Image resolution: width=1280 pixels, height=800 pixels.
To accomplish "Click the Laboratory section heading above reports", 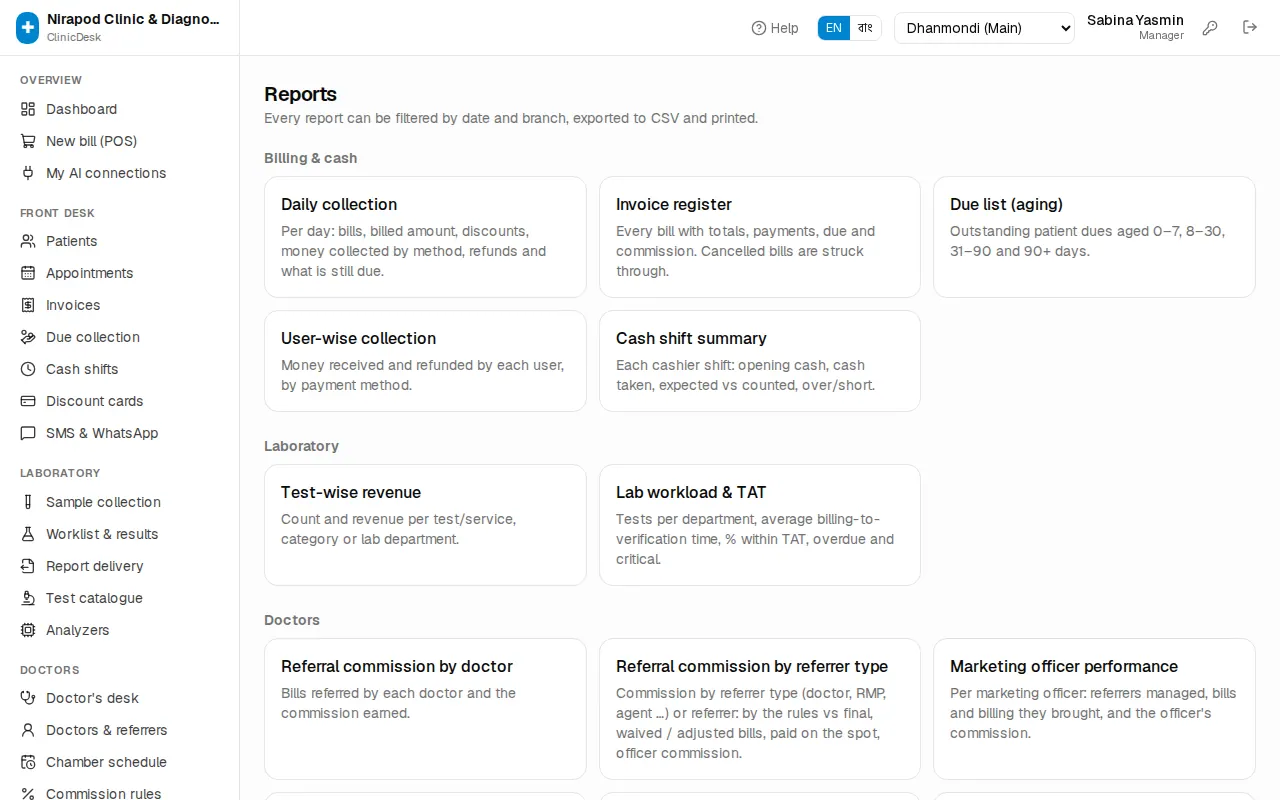I will [x=301, y=446].
